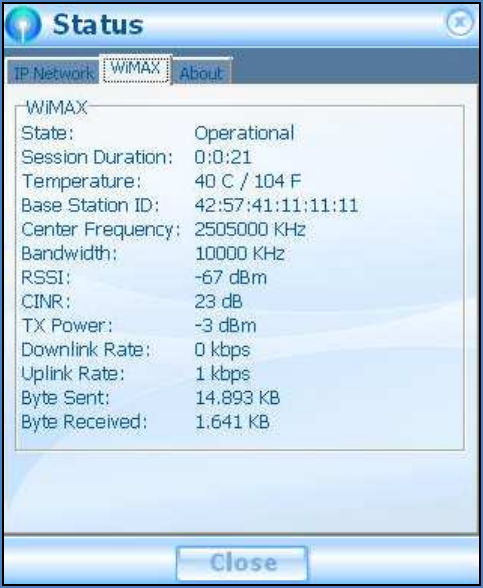
Task: Click the Downlink Rate 0 kbps value
Action: (x=222, y=350)
